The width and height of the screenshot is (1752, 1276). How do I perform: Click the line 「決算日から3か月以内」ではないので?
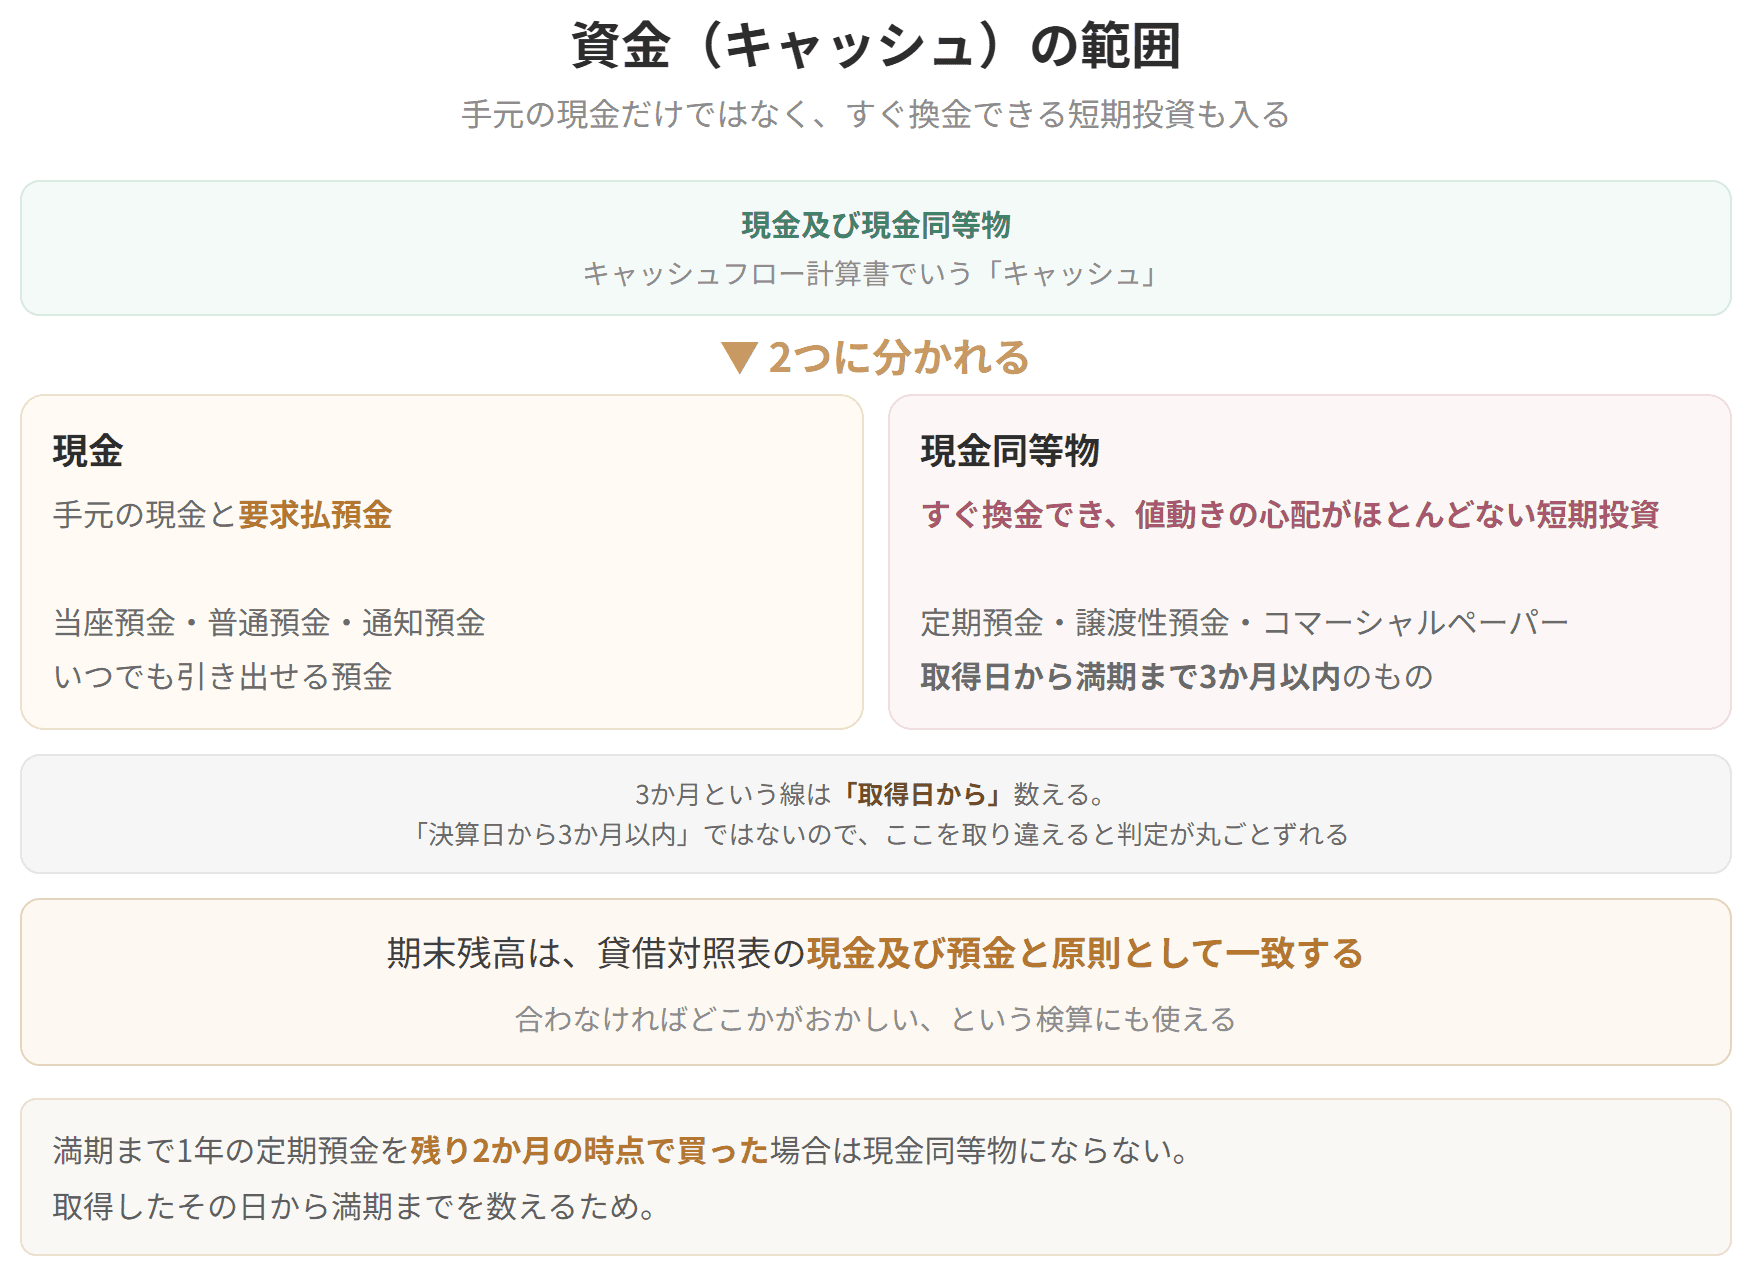[x=637, y=834]
